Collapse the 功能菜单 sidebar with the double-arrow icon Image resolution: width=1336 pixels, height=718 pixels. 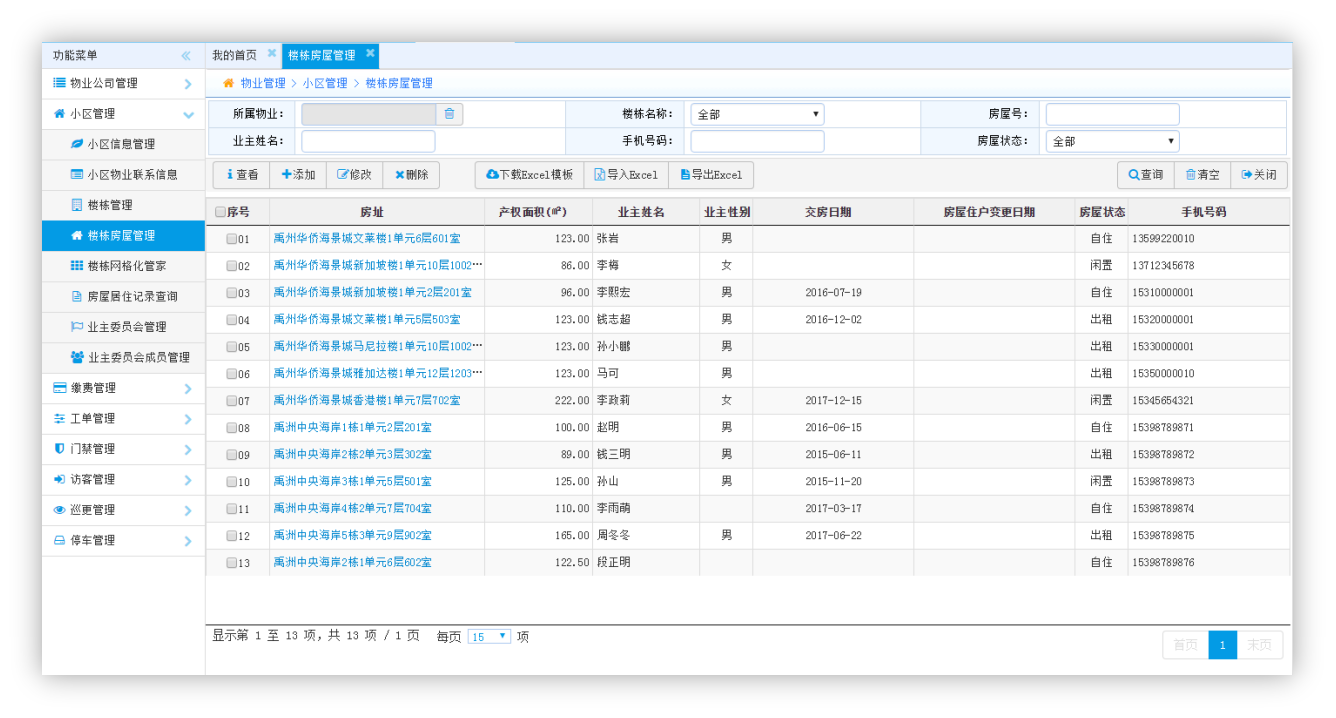tap(186, 56)
